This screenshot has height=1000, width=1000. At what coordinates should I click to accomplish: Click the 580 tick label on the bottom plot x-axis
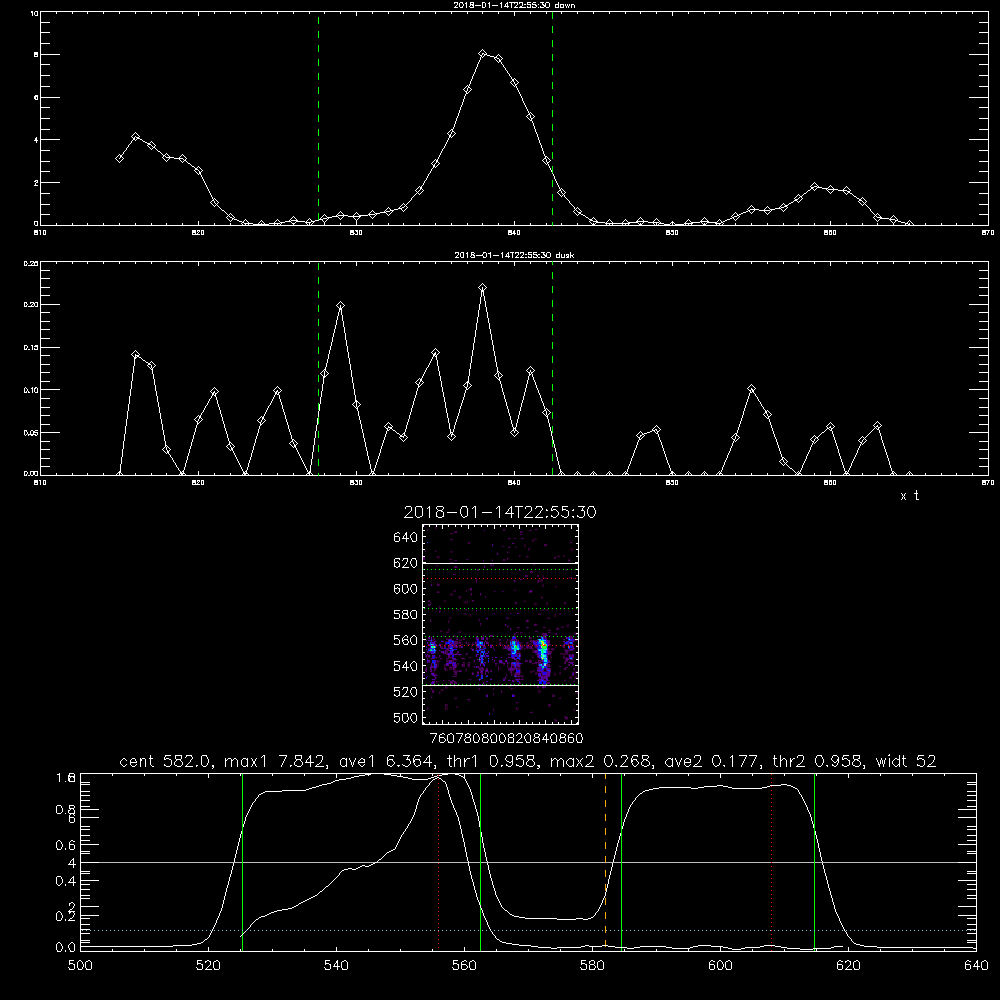tap(592, 965)
